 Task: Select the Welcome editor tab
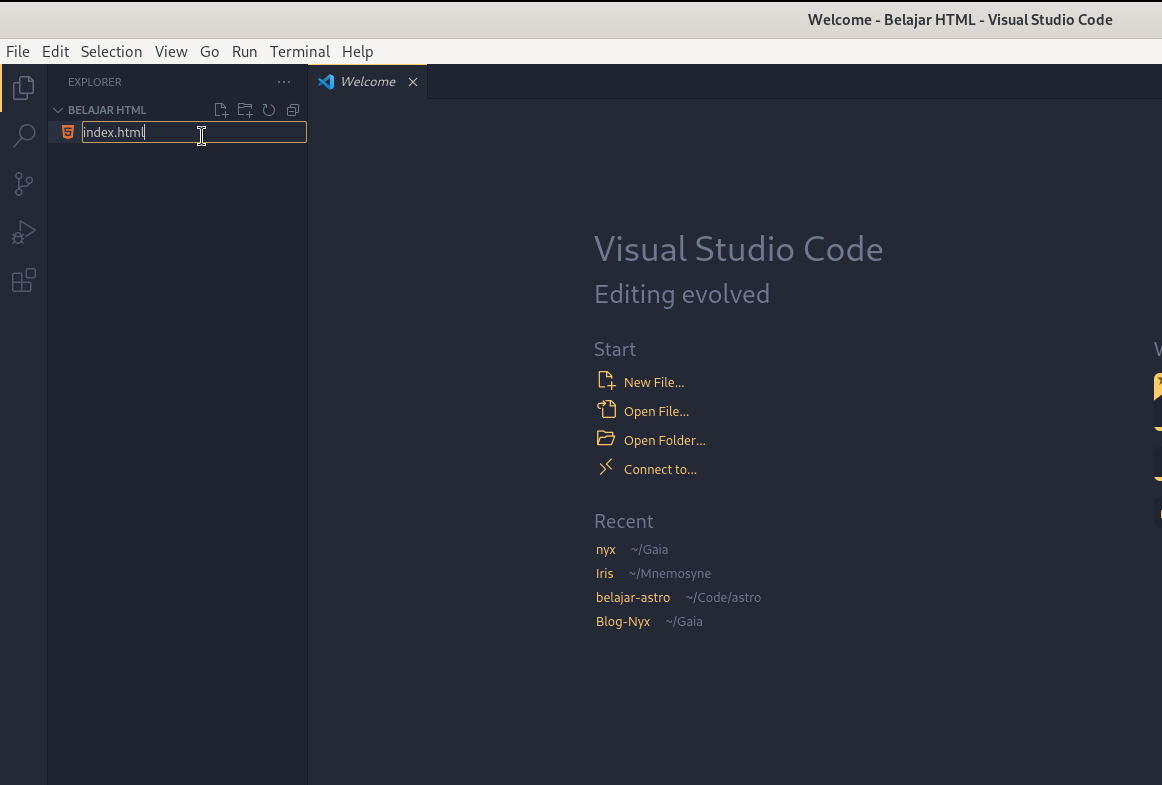click(x=368, y=82)
